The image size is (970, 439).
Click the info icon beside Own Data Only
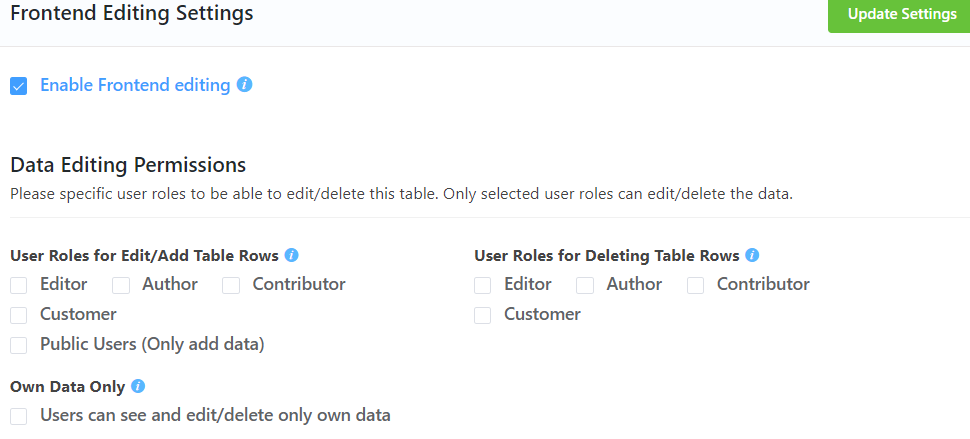click(138, 386)
